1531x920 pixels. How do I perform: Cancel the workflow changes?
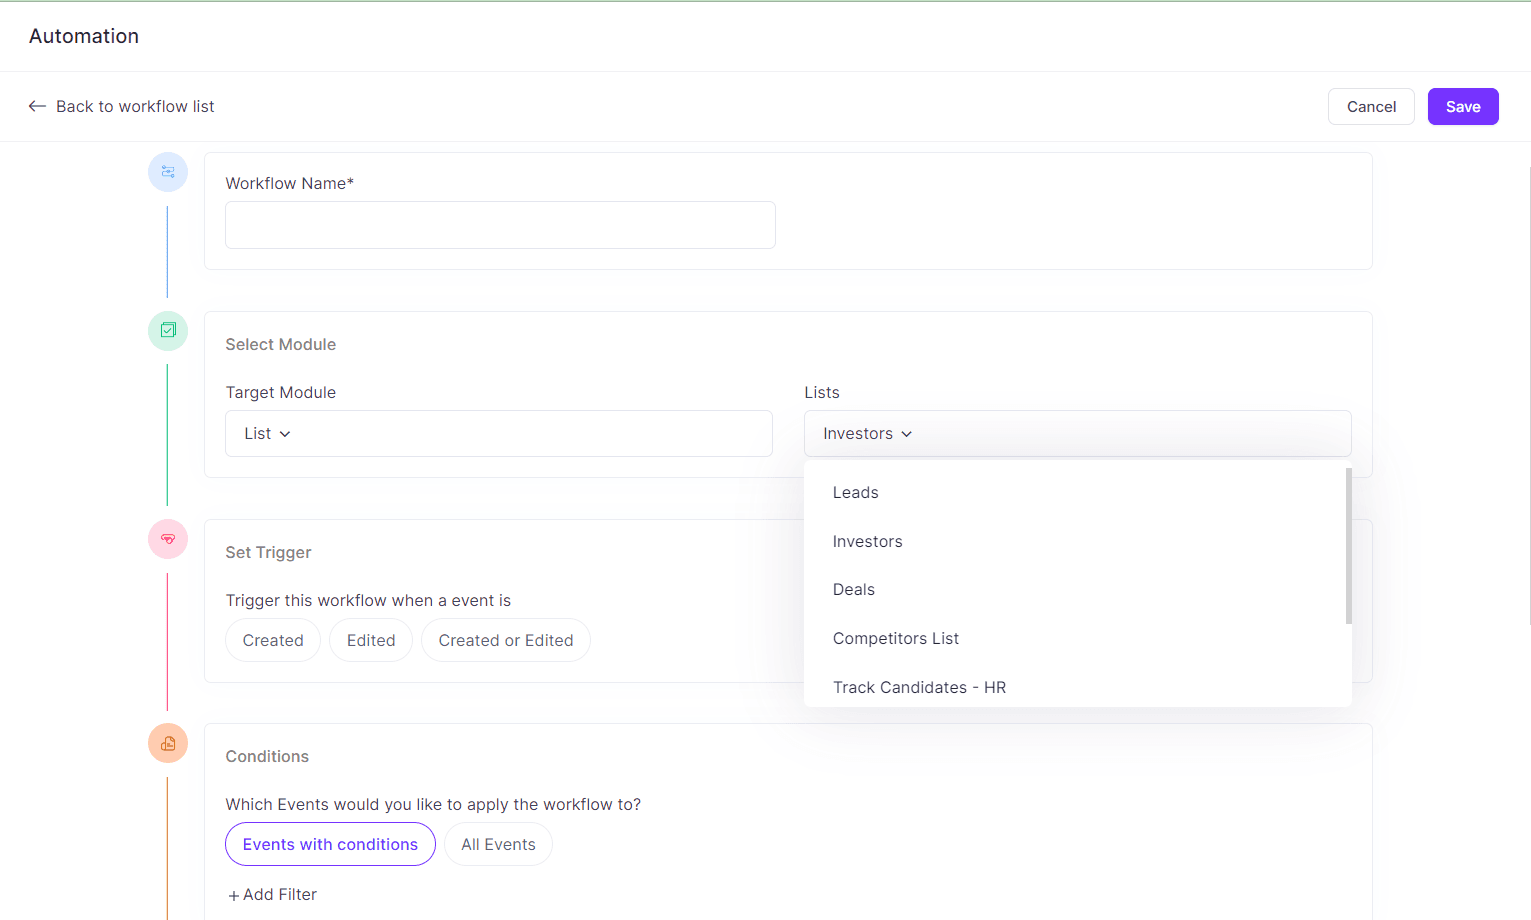pos(1370,106)
